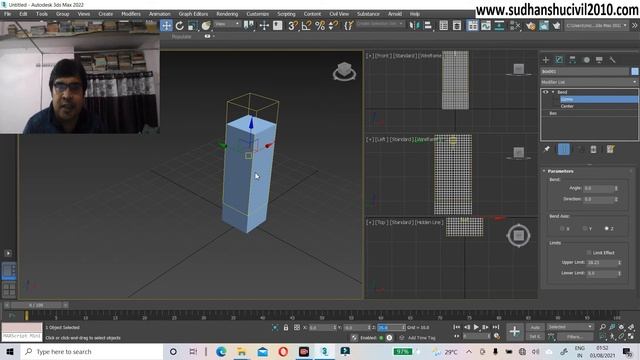
Task: Click Key Filters button
Action: (574, 337)
